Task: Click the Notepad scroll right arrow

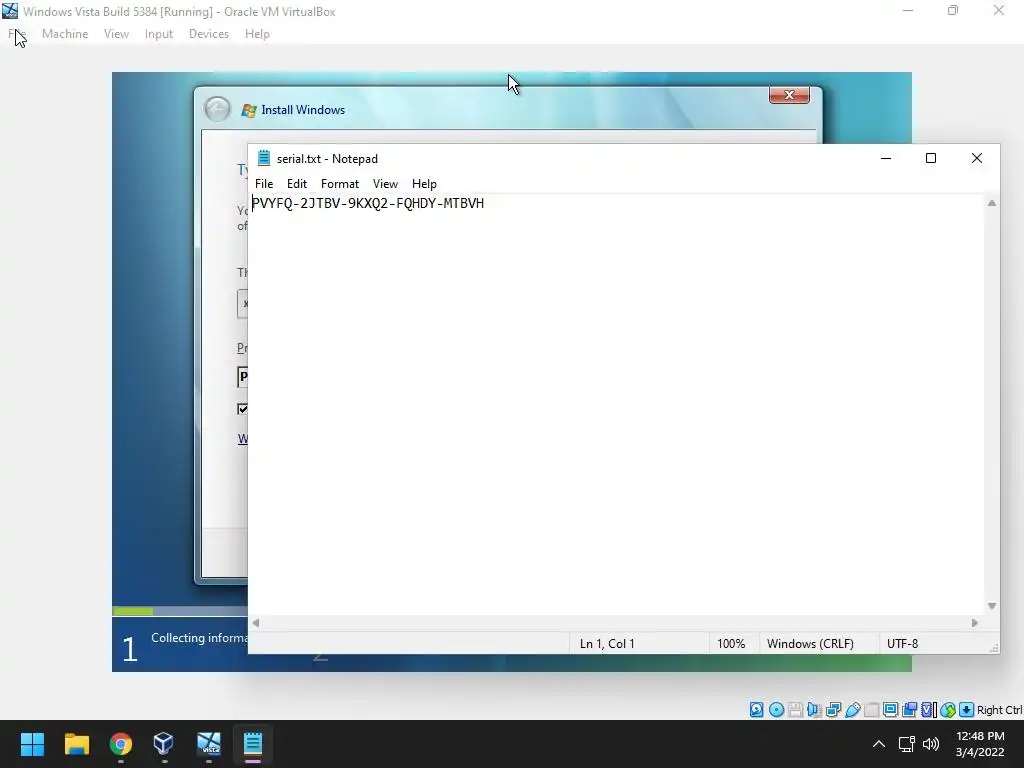Action: (x=974, y=623)
